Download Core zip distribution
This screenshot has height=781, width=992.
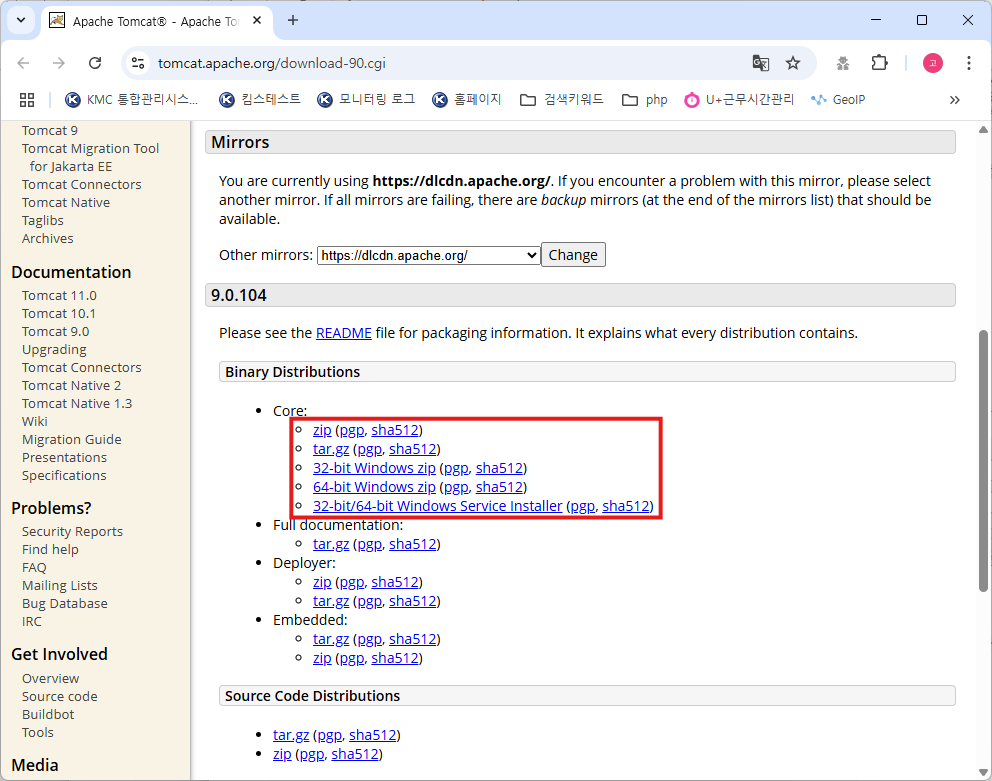[x=322, y=430]
